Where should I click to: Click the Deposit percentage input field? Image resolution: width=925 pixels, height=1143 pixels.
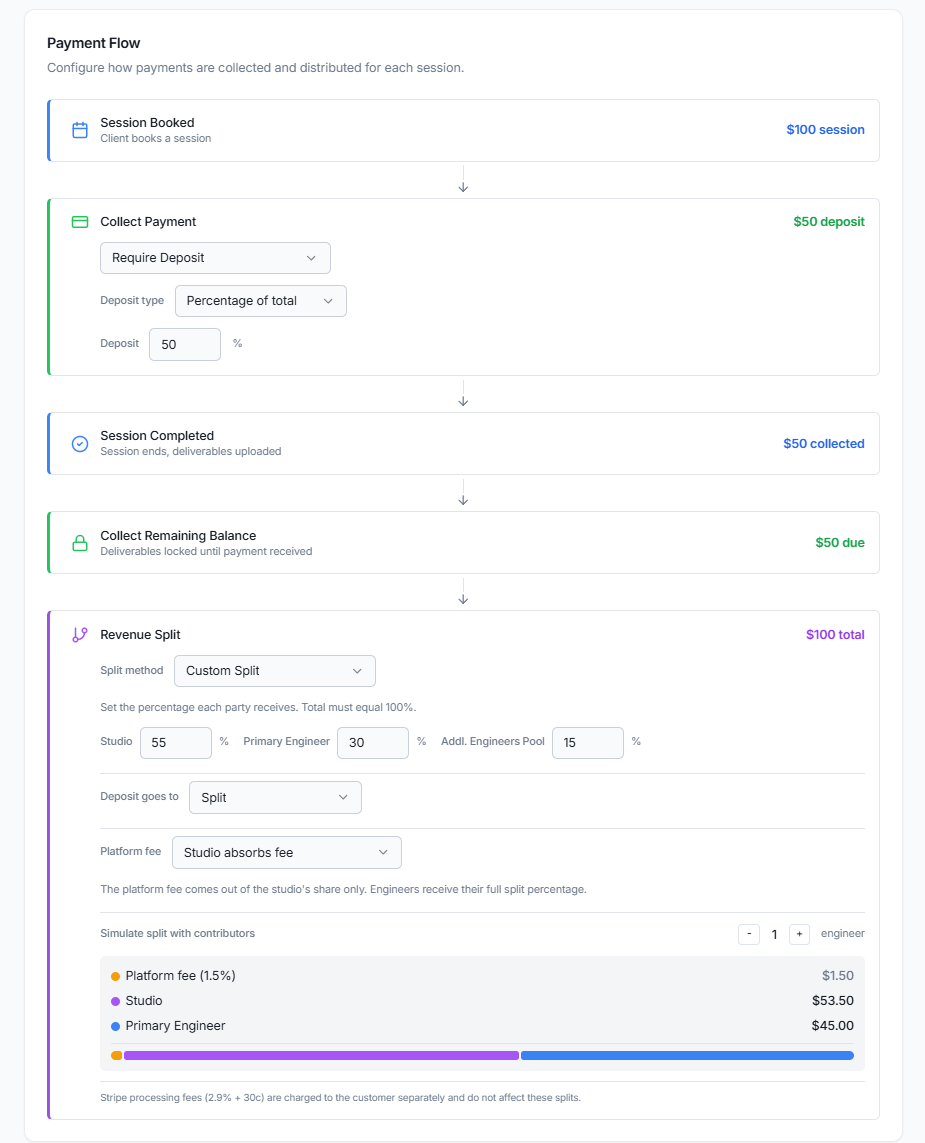click(185, 344)
